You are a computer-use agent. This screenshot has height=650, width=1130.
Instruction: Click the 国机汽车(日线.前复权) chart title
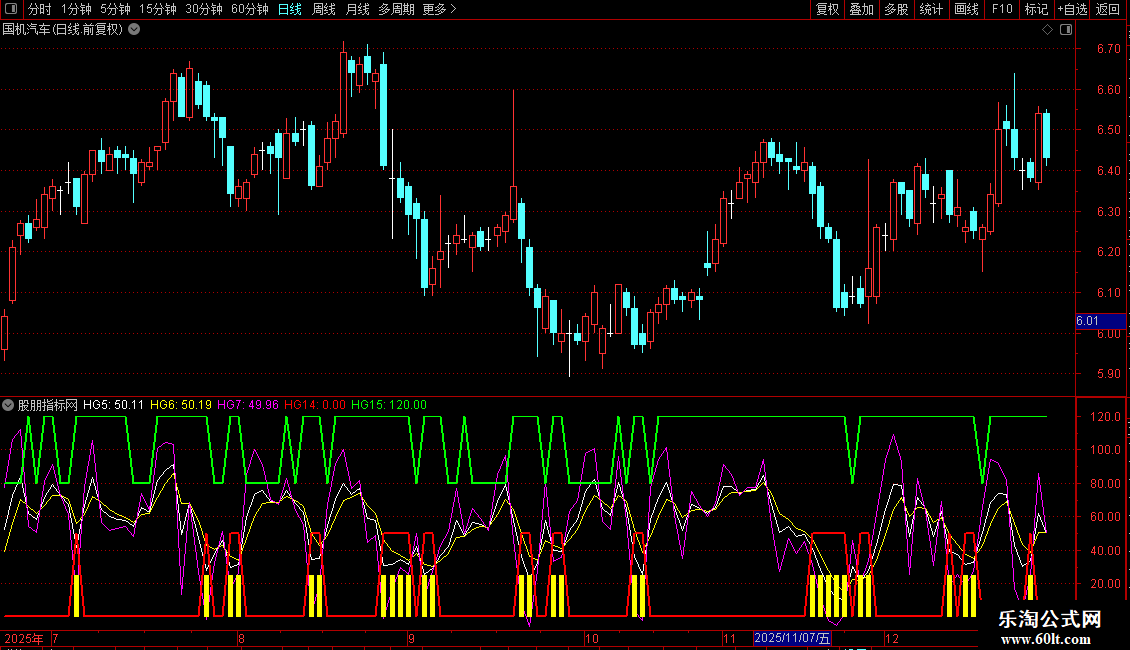tap(63, 30)
